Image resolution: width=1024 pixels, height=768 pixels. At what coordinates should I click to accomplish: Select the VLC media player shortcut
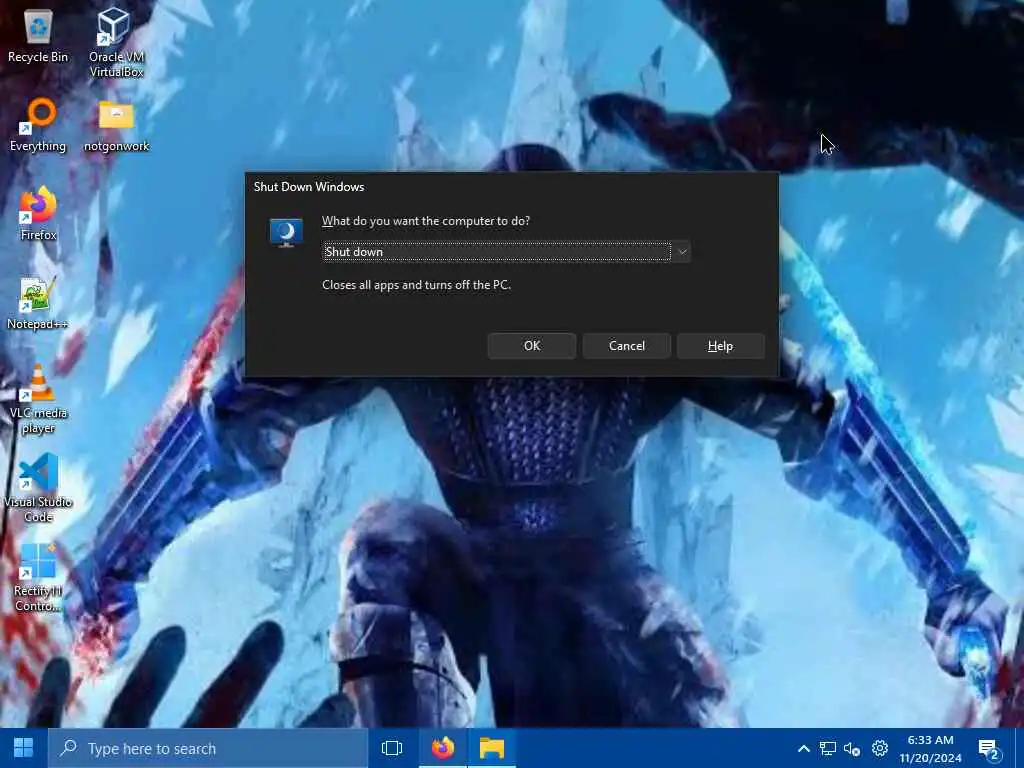click(x=38, y=400)
